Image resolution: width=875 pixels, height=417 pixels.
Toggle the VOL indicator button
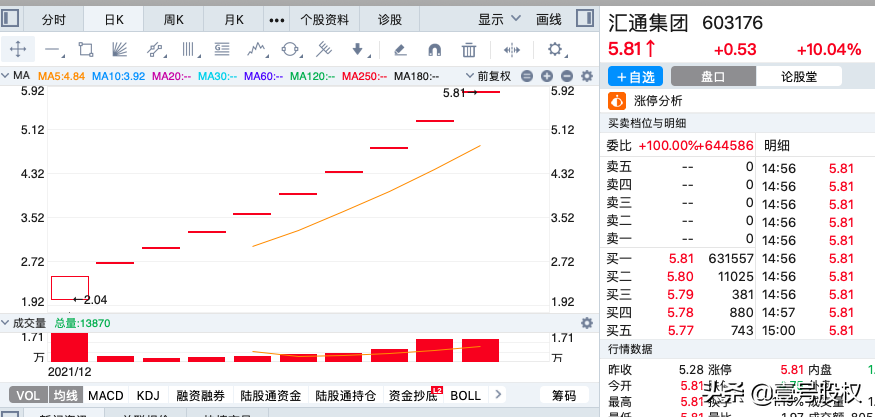(x=28, y=395)
